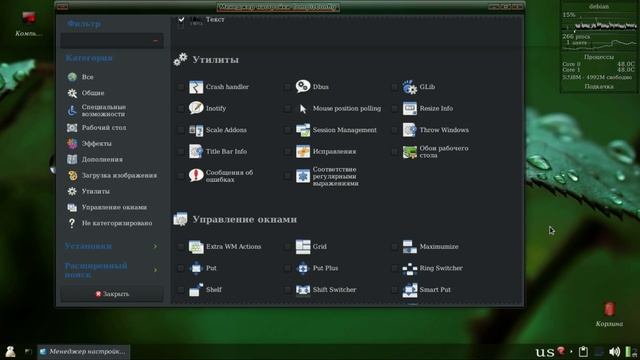The width and height of the screenshot is (640, 360).
Task: Open the Resize Info plugin icon
Action: tap(410, 108)
